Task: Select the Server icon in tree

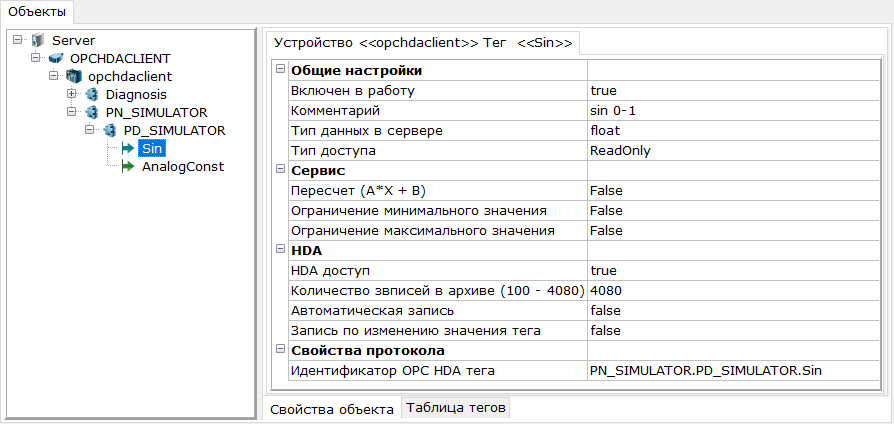Action: (x=37, y=40)
